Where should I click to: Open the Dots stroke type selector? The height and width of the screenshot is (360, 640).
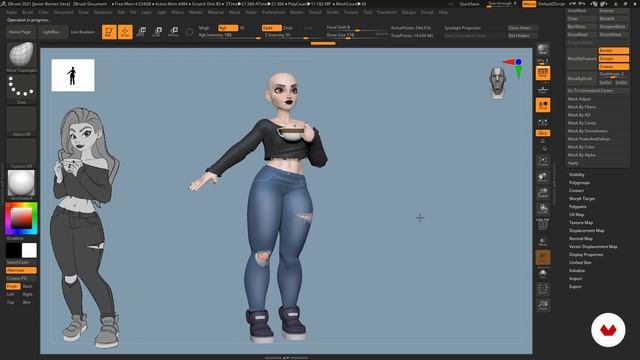click(21, 87)
